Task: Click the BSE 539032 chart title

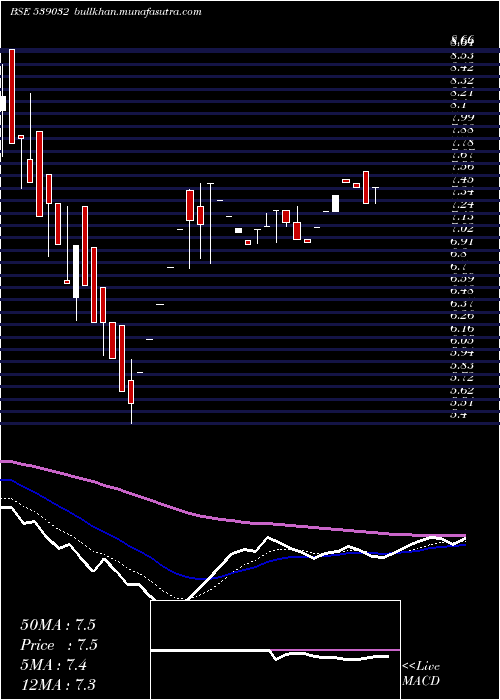Action: coord(39,12)
